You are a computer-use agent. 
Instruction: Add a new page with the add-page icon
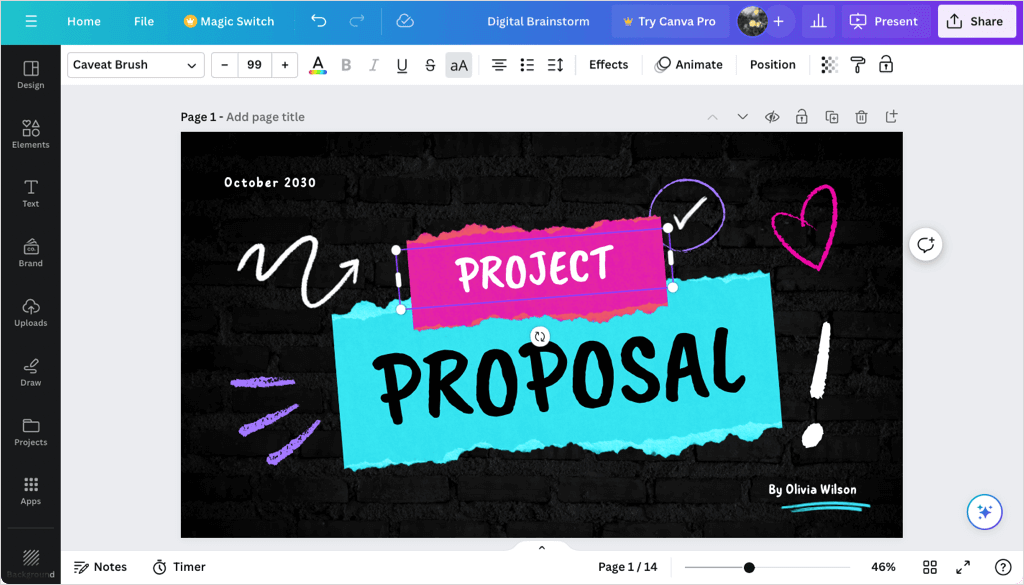[891, 116]
